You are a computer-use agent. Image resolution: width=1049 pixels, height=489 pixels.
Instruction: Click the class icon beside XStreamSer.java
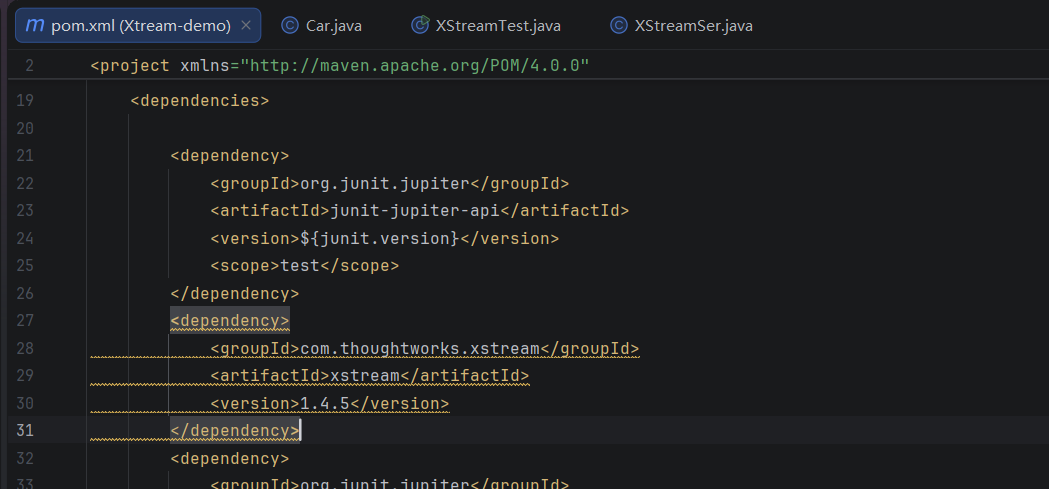click(619, 25)
